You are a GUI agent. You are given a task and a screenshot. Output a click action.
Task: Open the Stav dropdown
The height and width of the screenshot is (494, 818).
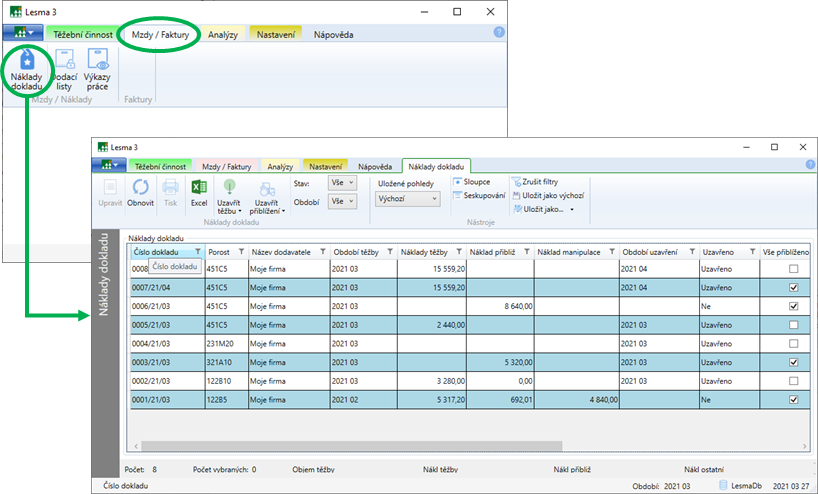tap(343, 183)
